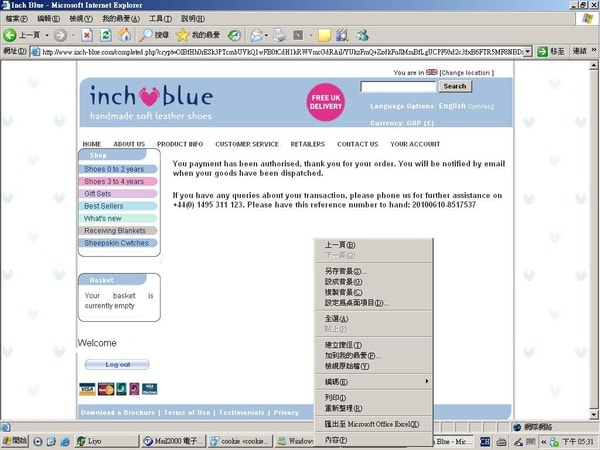This screenshot has height=450, width=600.
Task: Click the site search input field
Action: pyautogui.click(x=398, y=86)
